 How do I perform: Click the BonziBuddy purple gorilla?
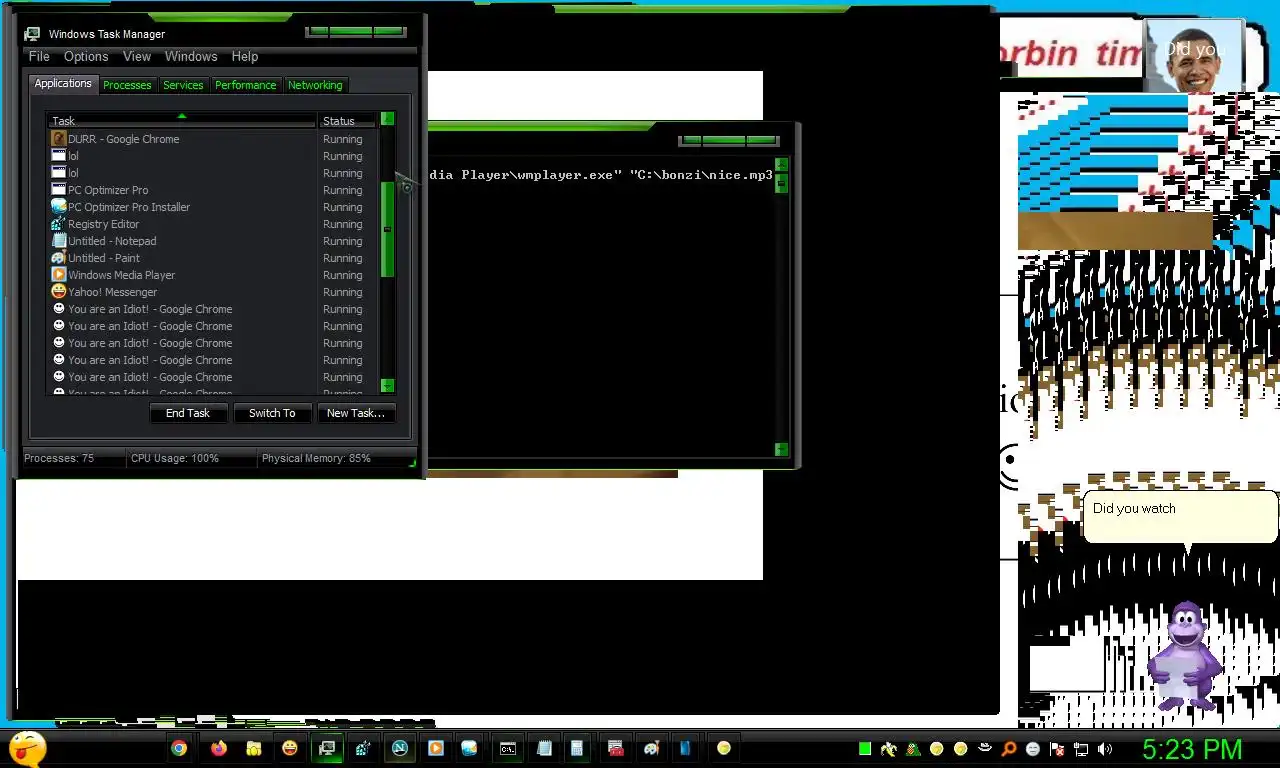click(x=1184, y=654)
